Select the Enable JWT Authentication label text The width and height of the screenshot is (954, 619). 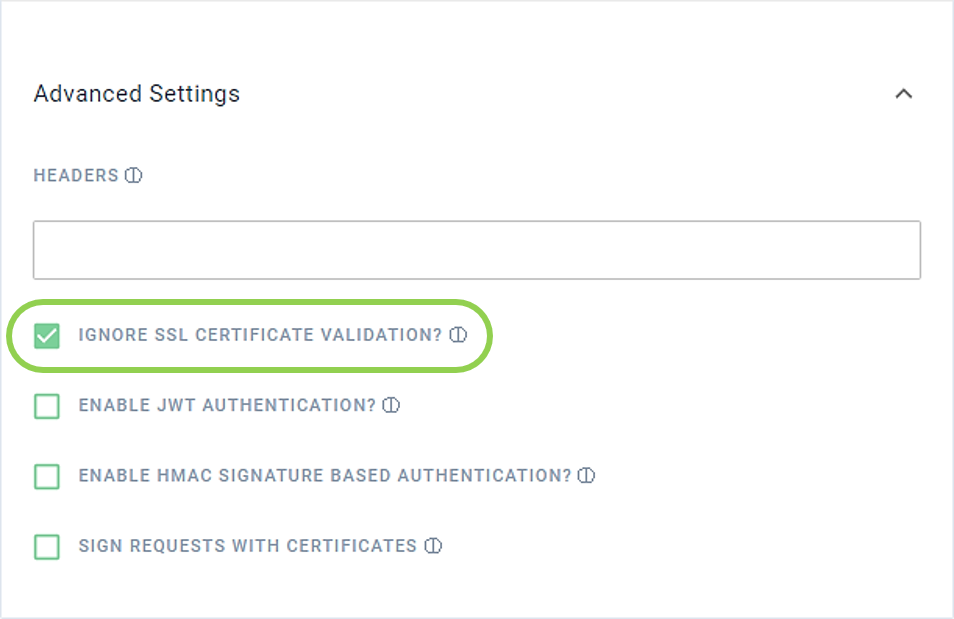coord(227,405)
